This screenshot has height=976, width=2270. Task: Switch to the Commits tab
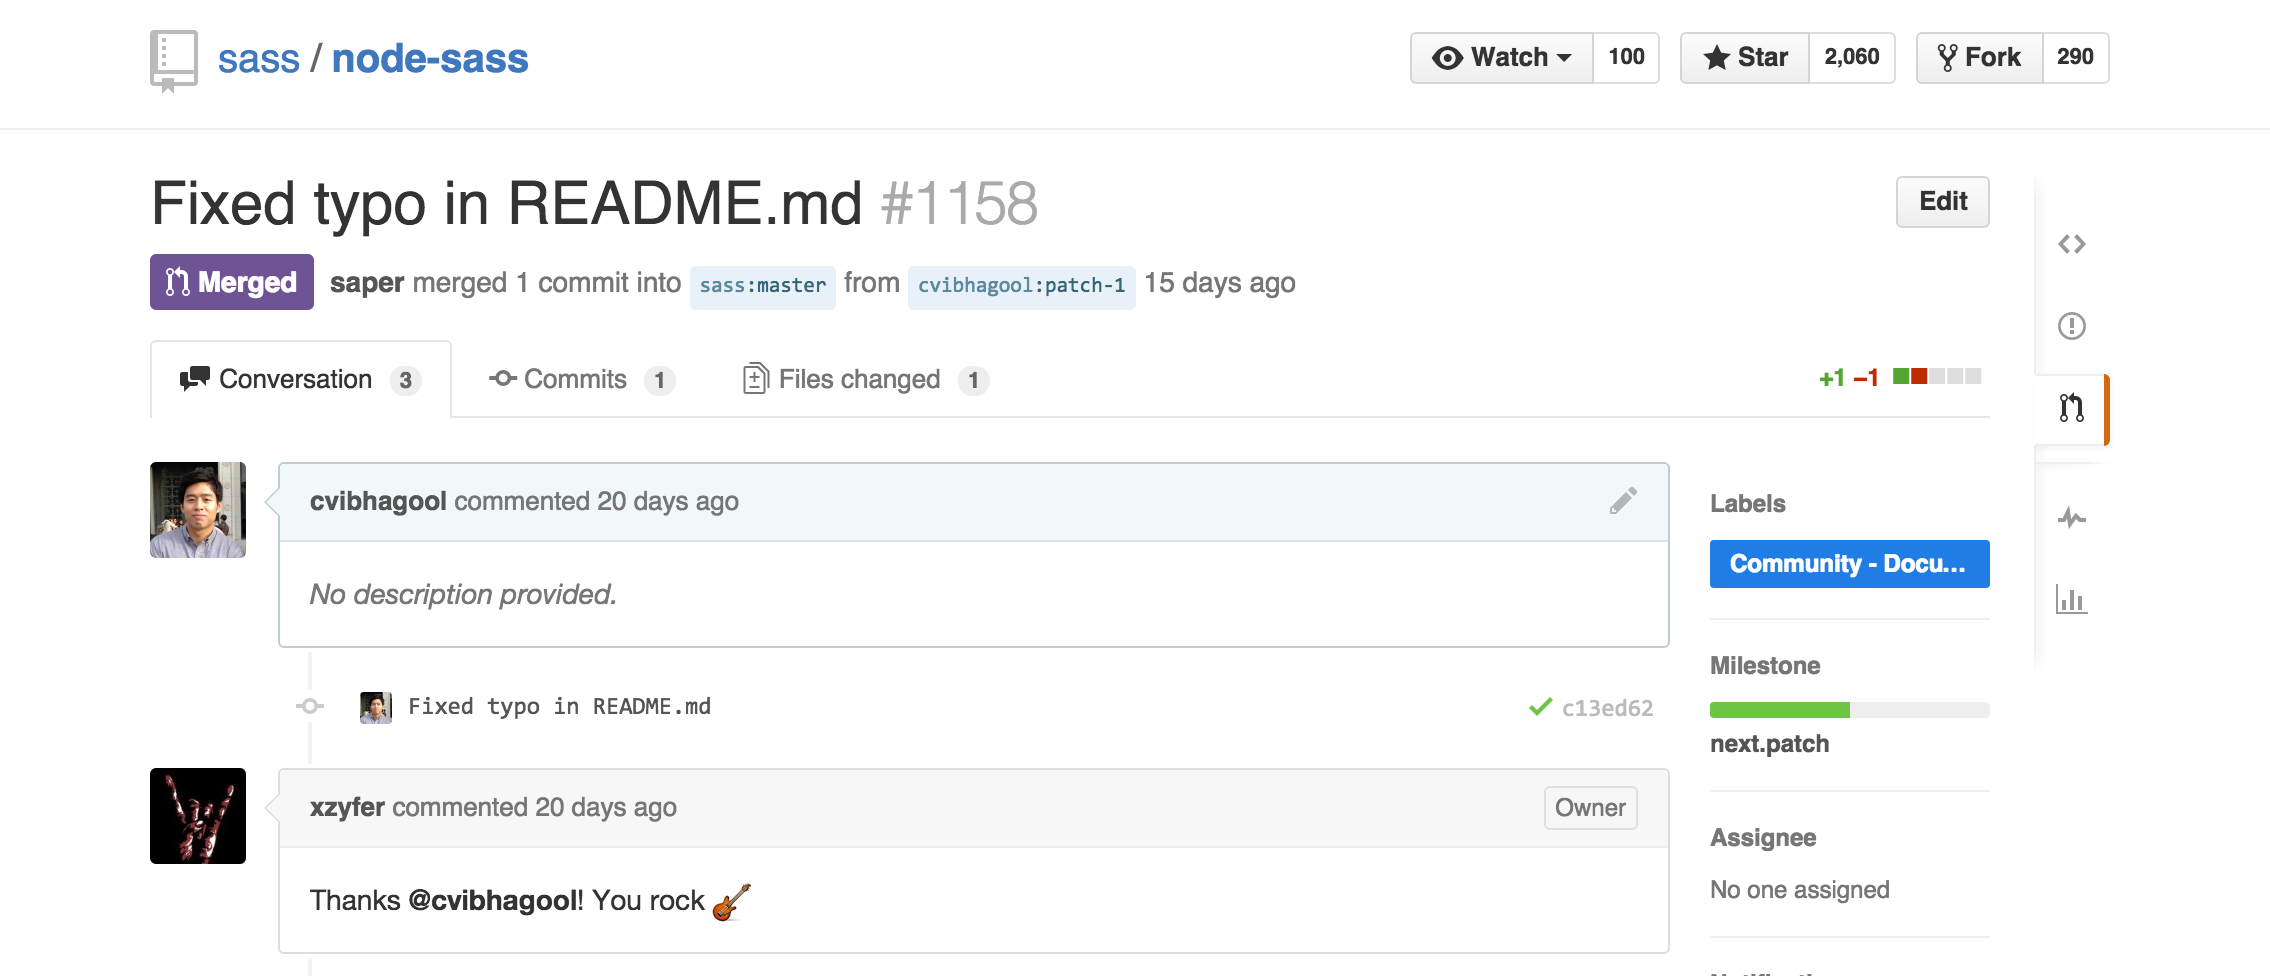(582, 380)
